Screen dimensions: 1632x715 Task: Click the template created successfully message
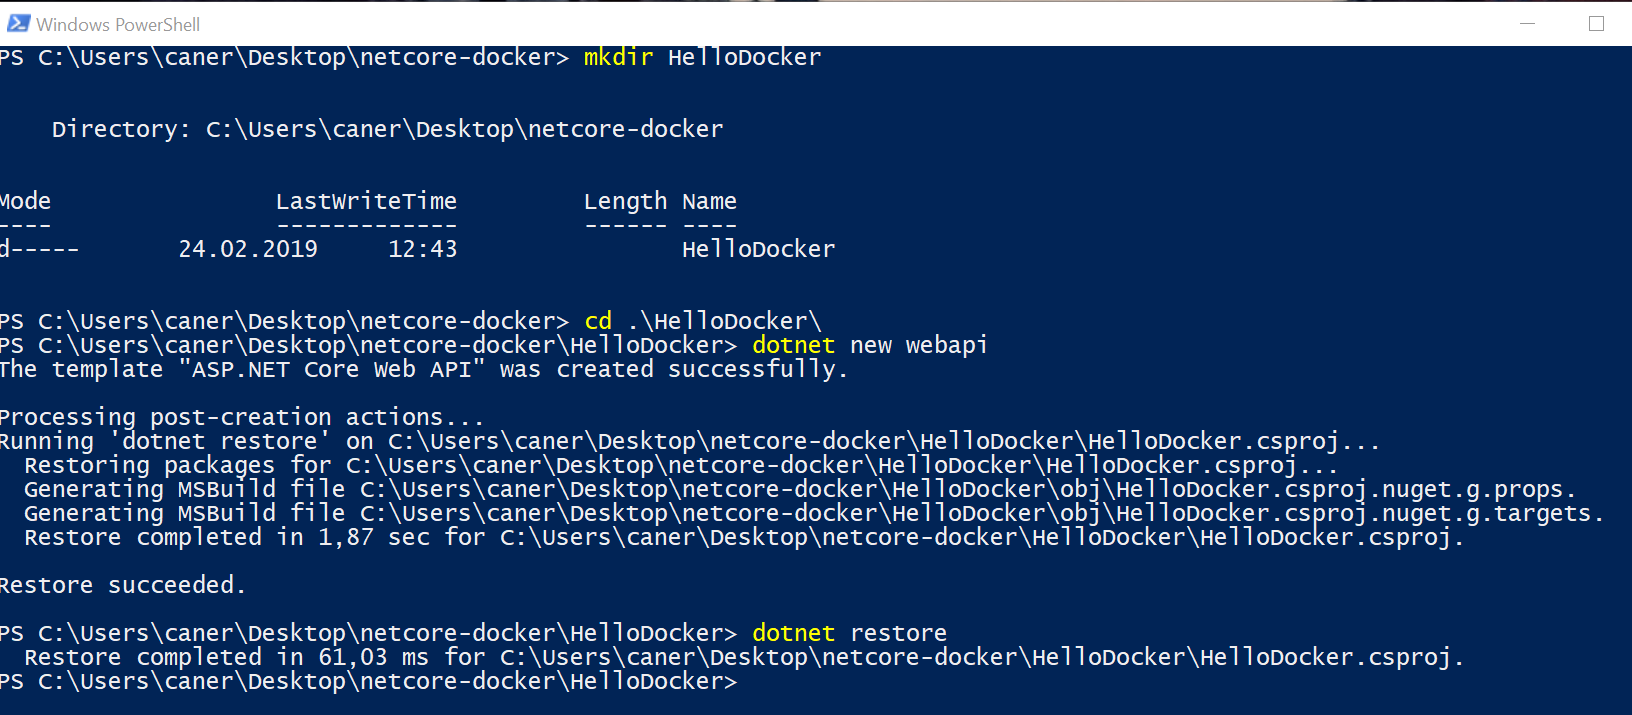[x=424, y=369]
